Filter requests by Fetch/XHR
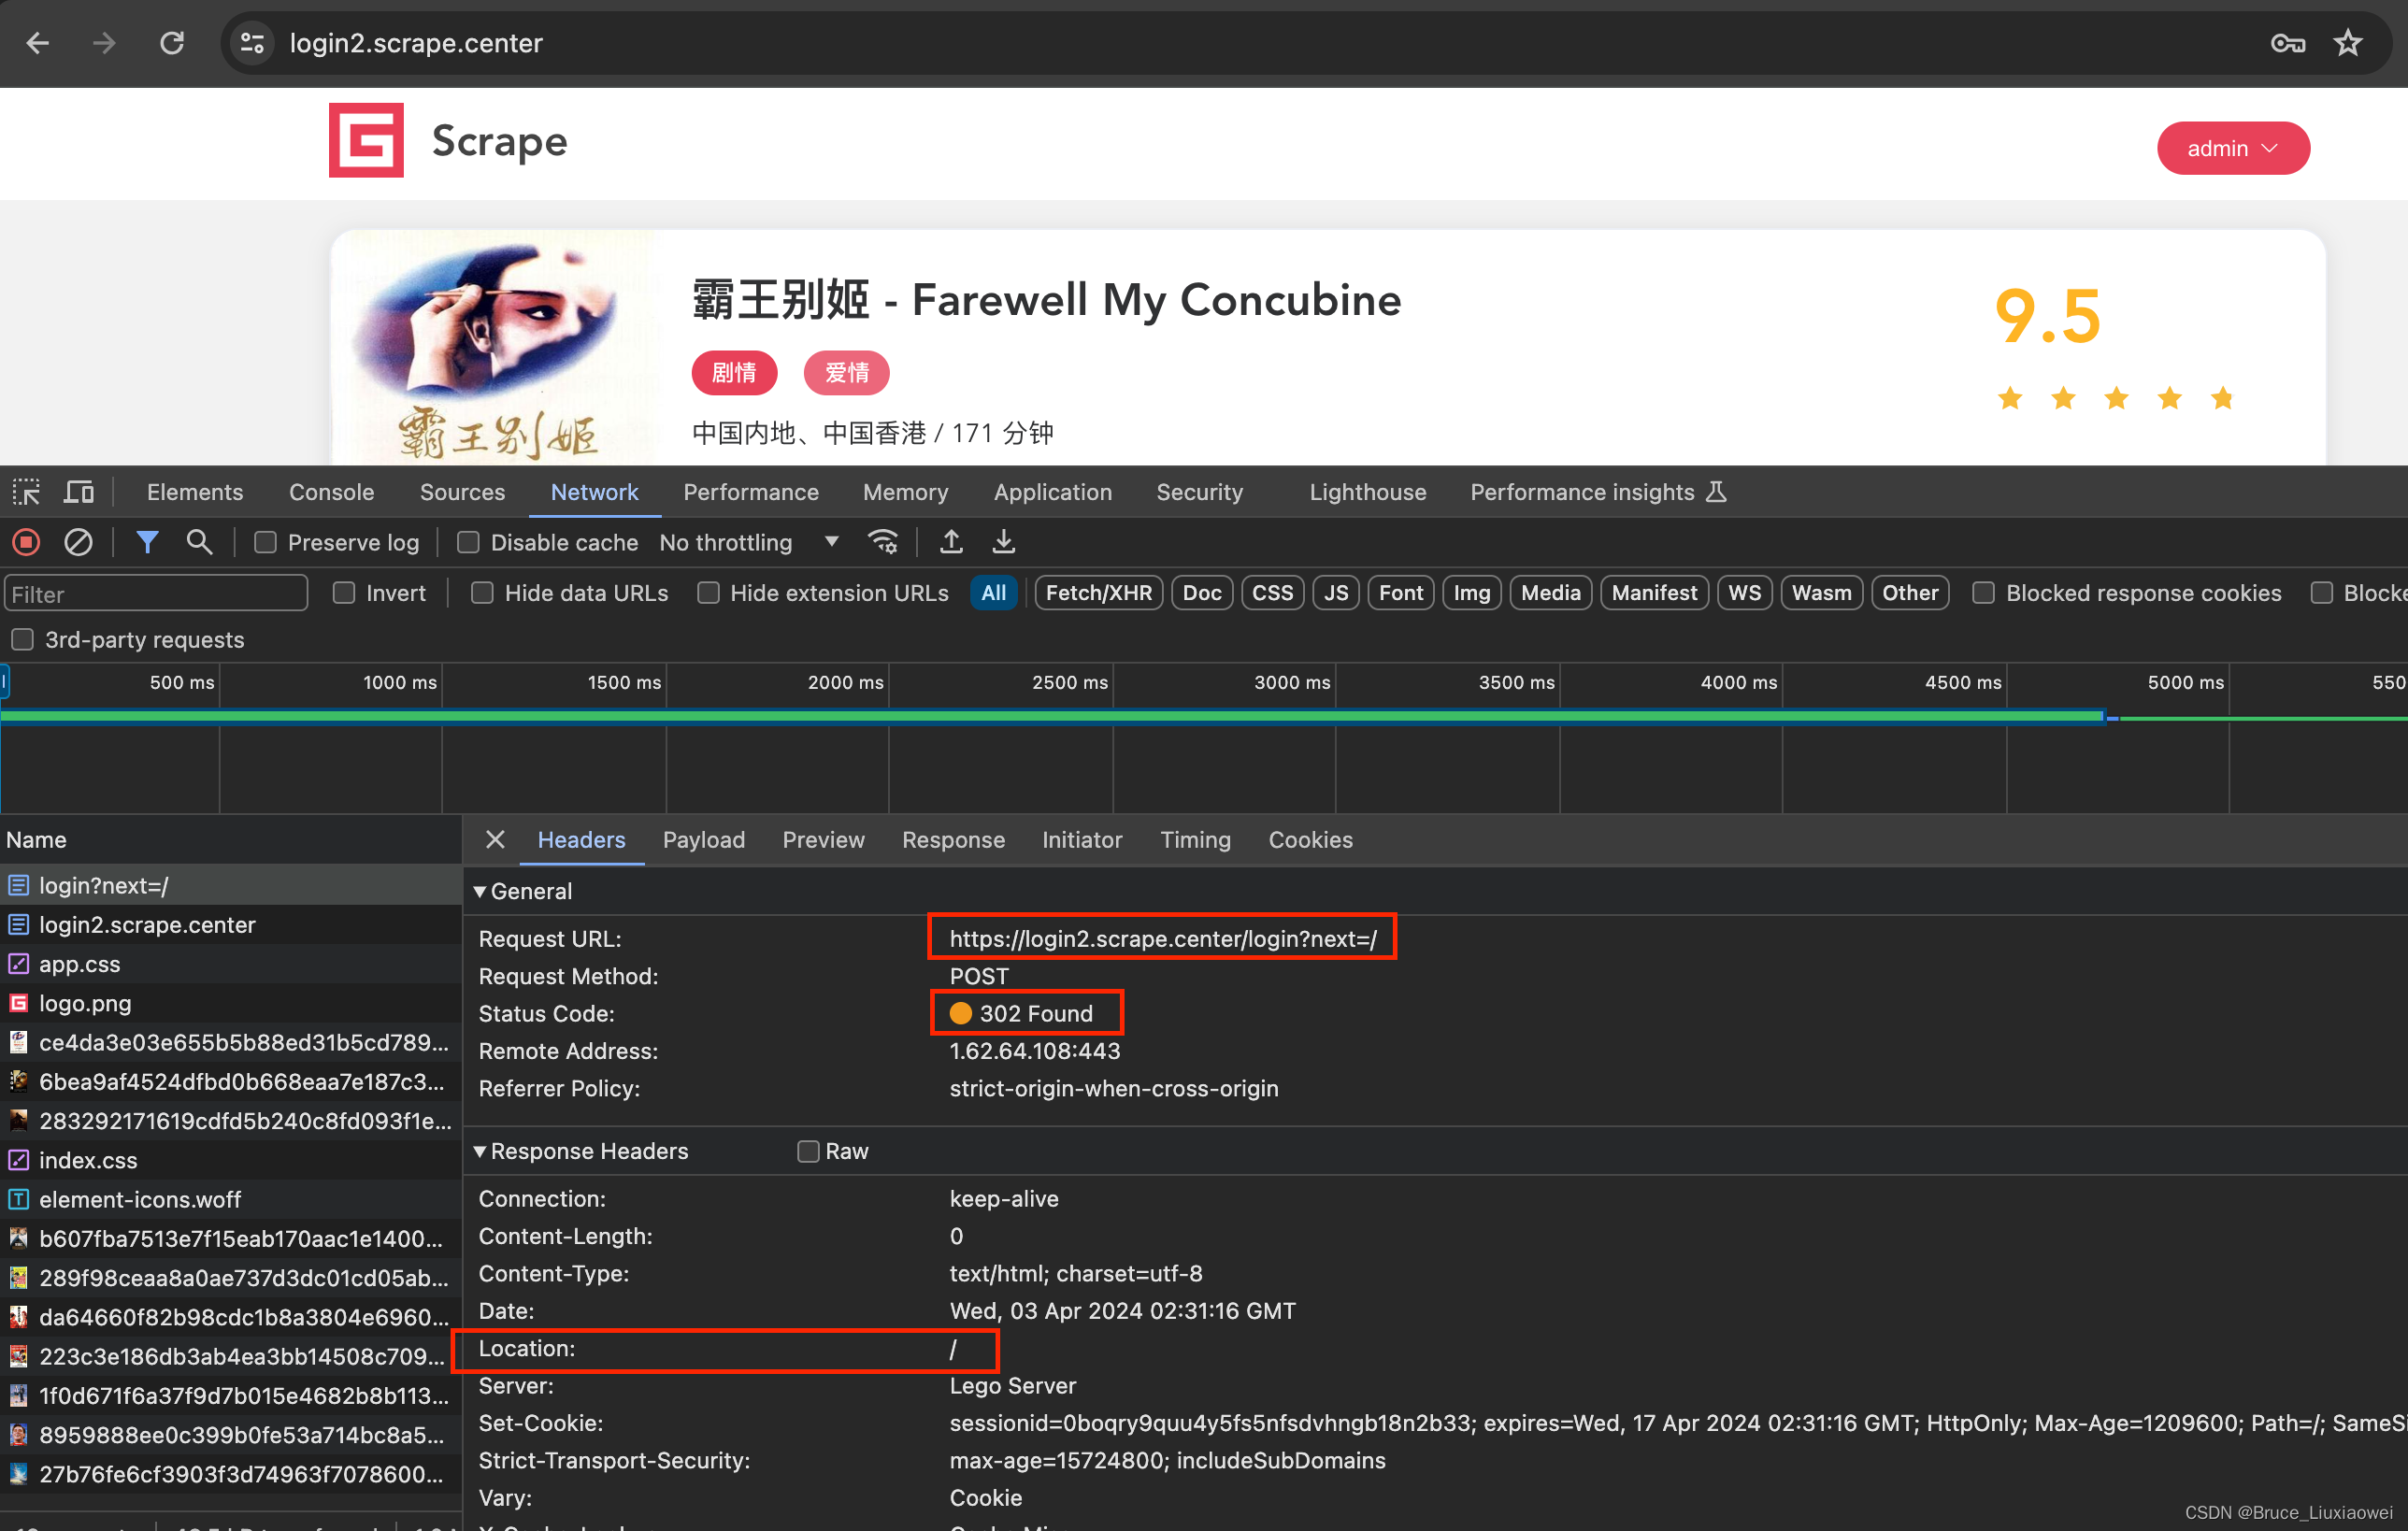This screenshot has width=2408, height=1531. [x=1097, y=593]
